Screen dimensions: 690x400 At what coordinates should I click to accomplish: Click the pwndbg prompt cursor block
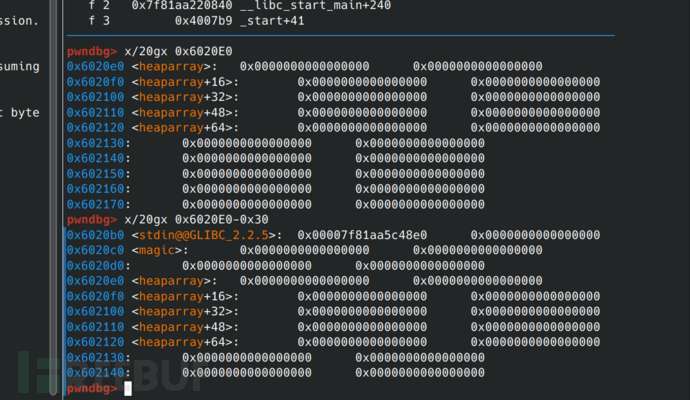(x=128, y=389)
